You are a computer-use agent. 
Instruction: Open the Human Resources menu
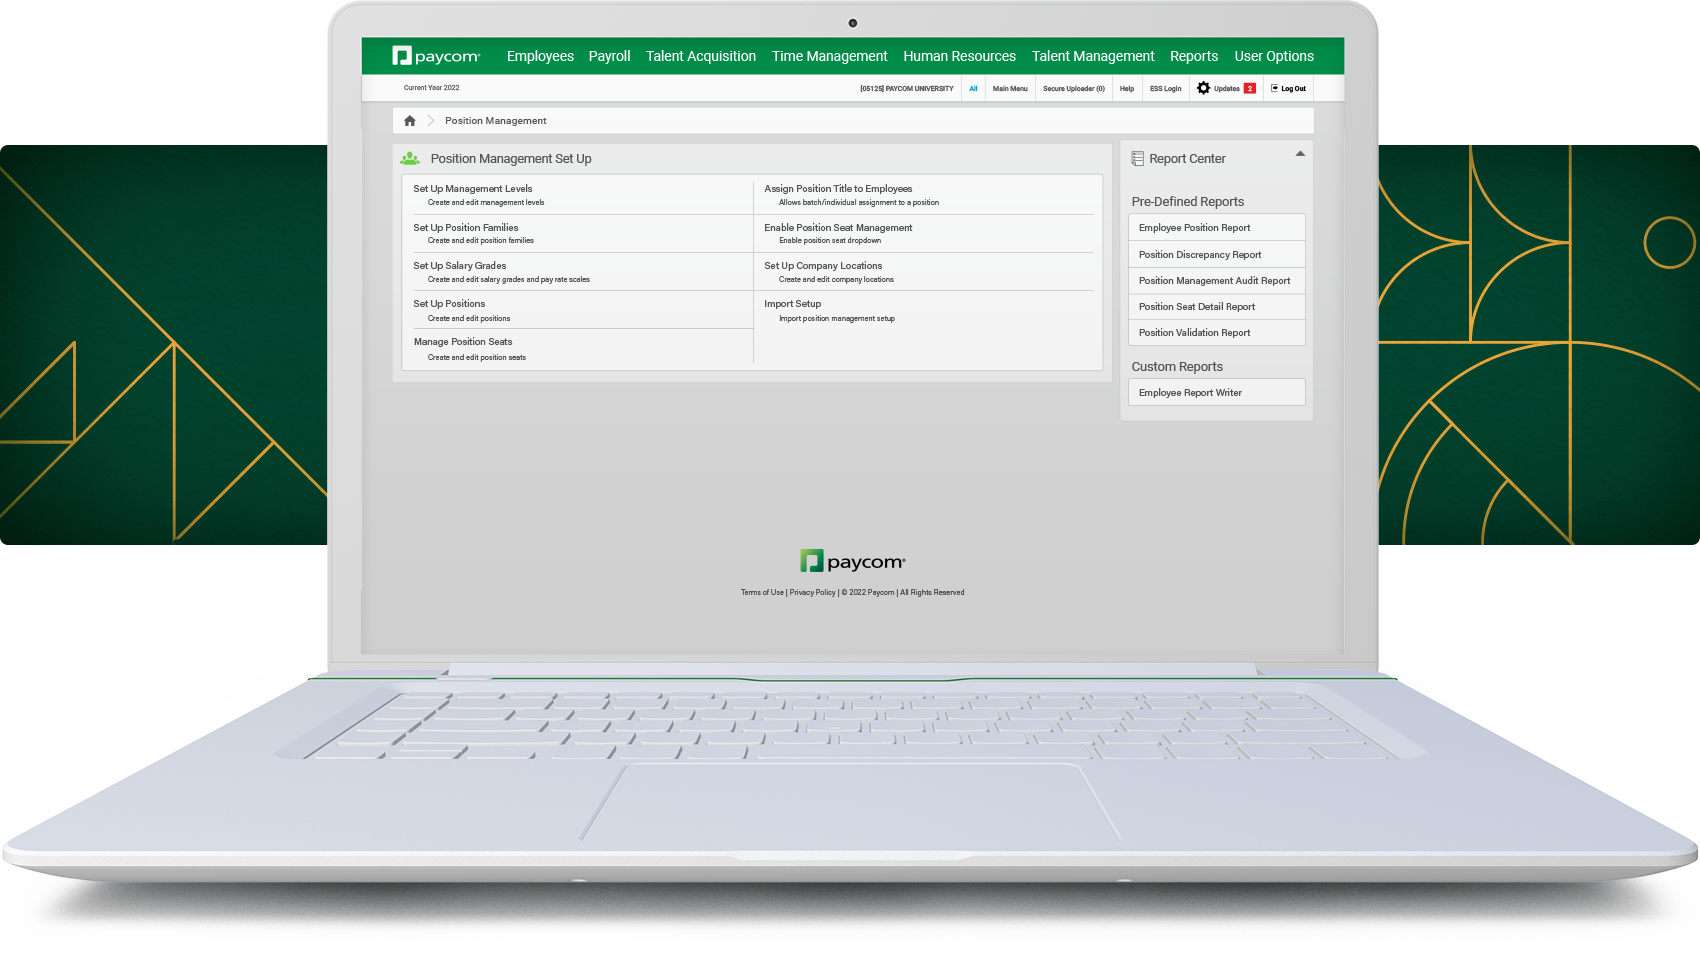point(959,56)
